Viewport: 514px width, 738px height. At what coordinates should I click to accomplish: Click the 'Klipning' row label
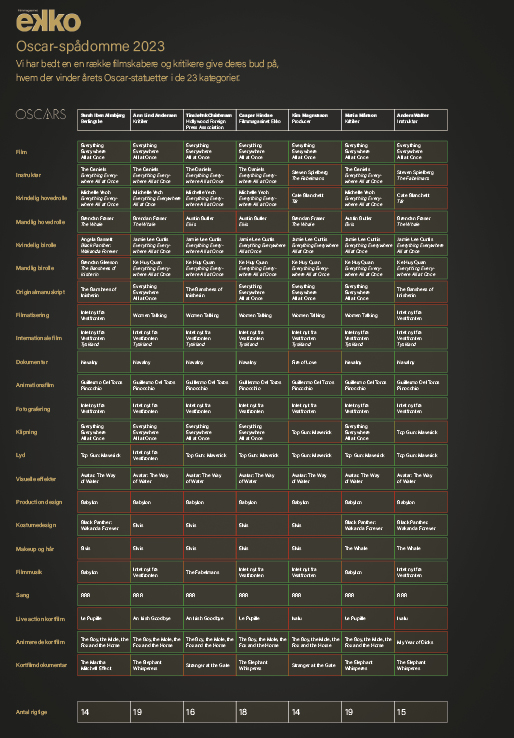pyautogui.click(x=26, y=432)
